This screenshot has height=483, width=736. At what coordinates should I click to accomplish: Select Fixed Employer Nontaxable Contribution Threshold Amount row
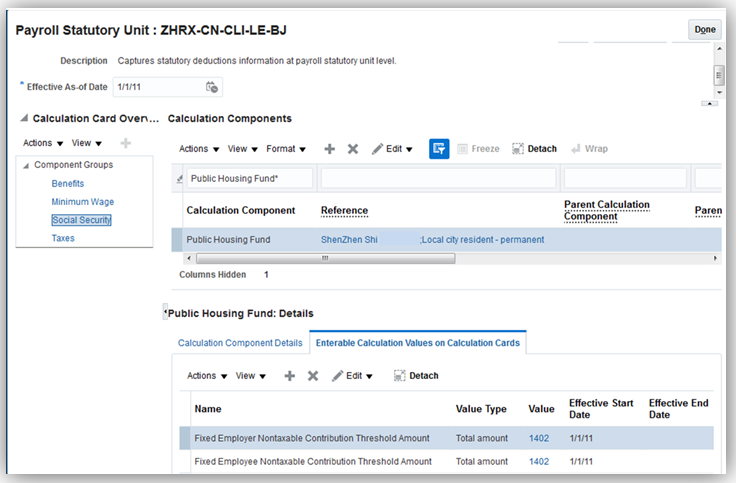(x=446, y=438)
